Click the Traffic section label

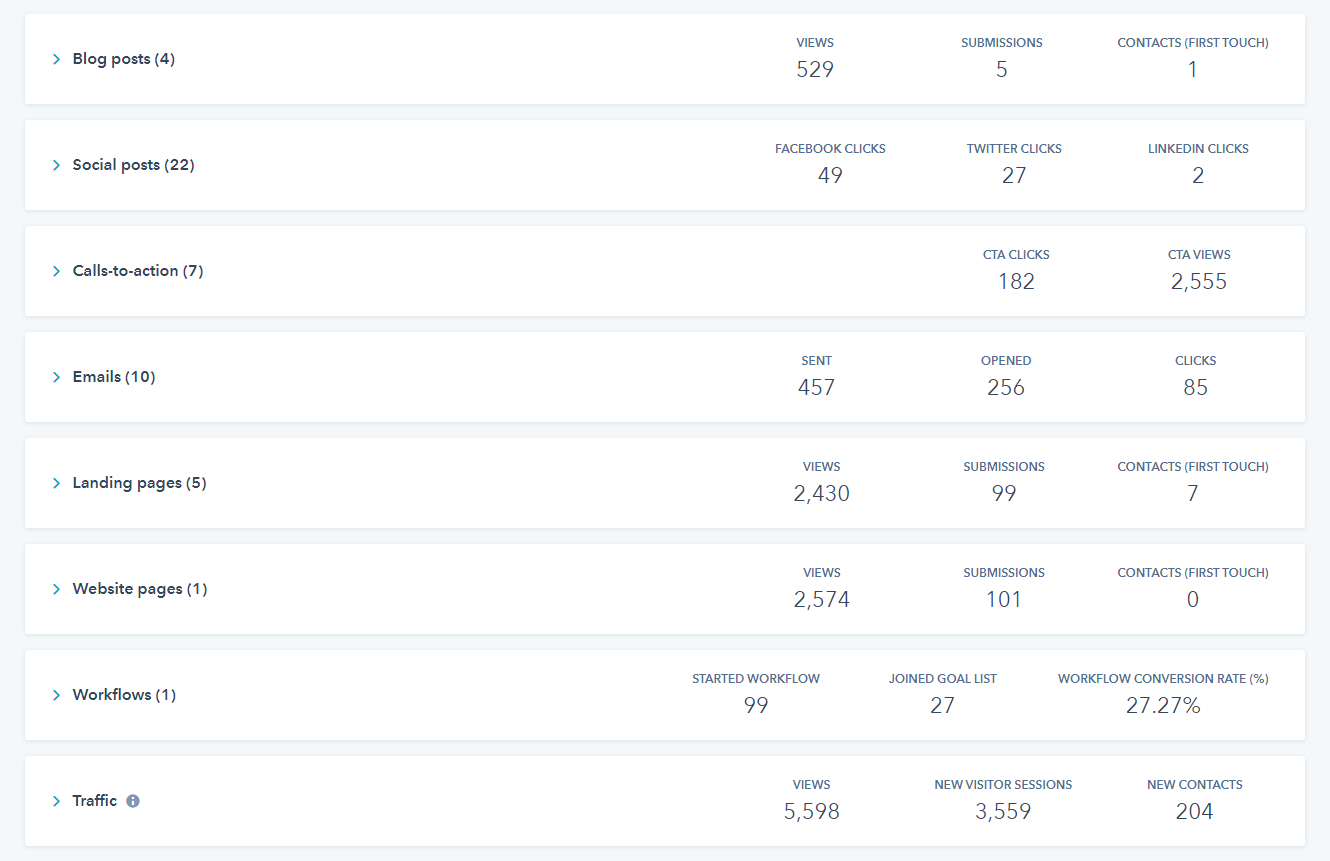coord(95,801)
